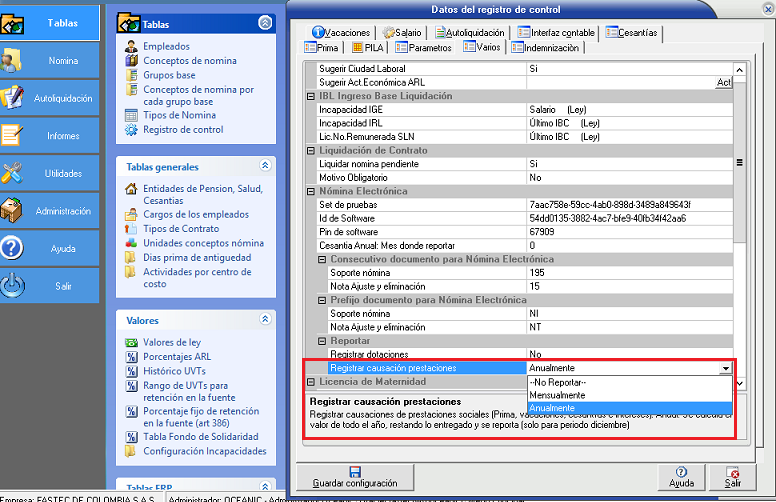Open the Registrar causación prestaciones dropdown arrow
Image resolution: width=776 pixels, height=502 pixels.
[725, 368]
